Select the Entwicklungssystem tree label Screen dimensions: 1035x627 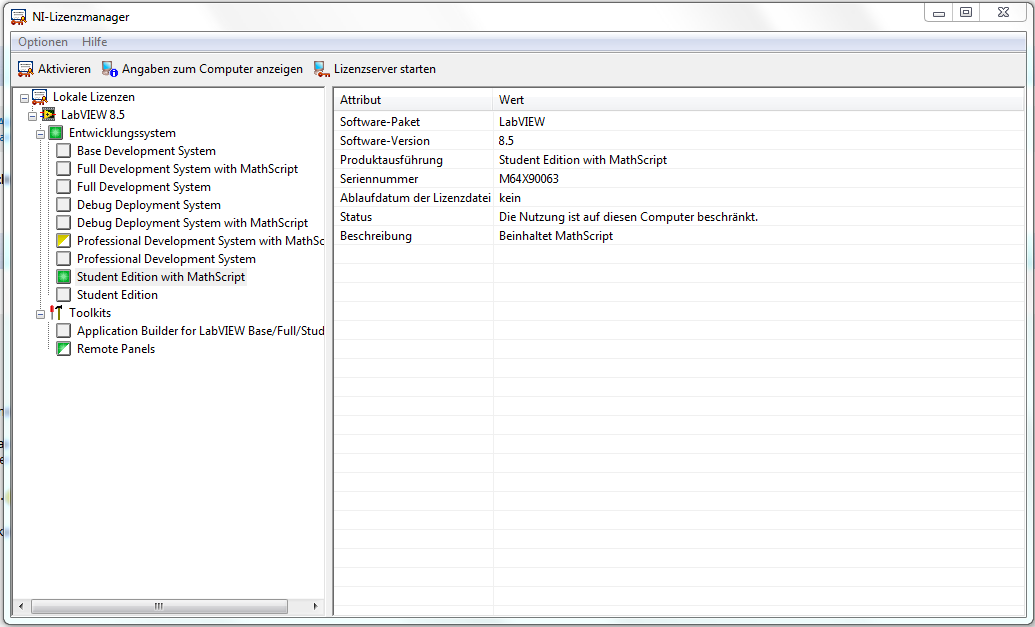click(x=122, y=133)
